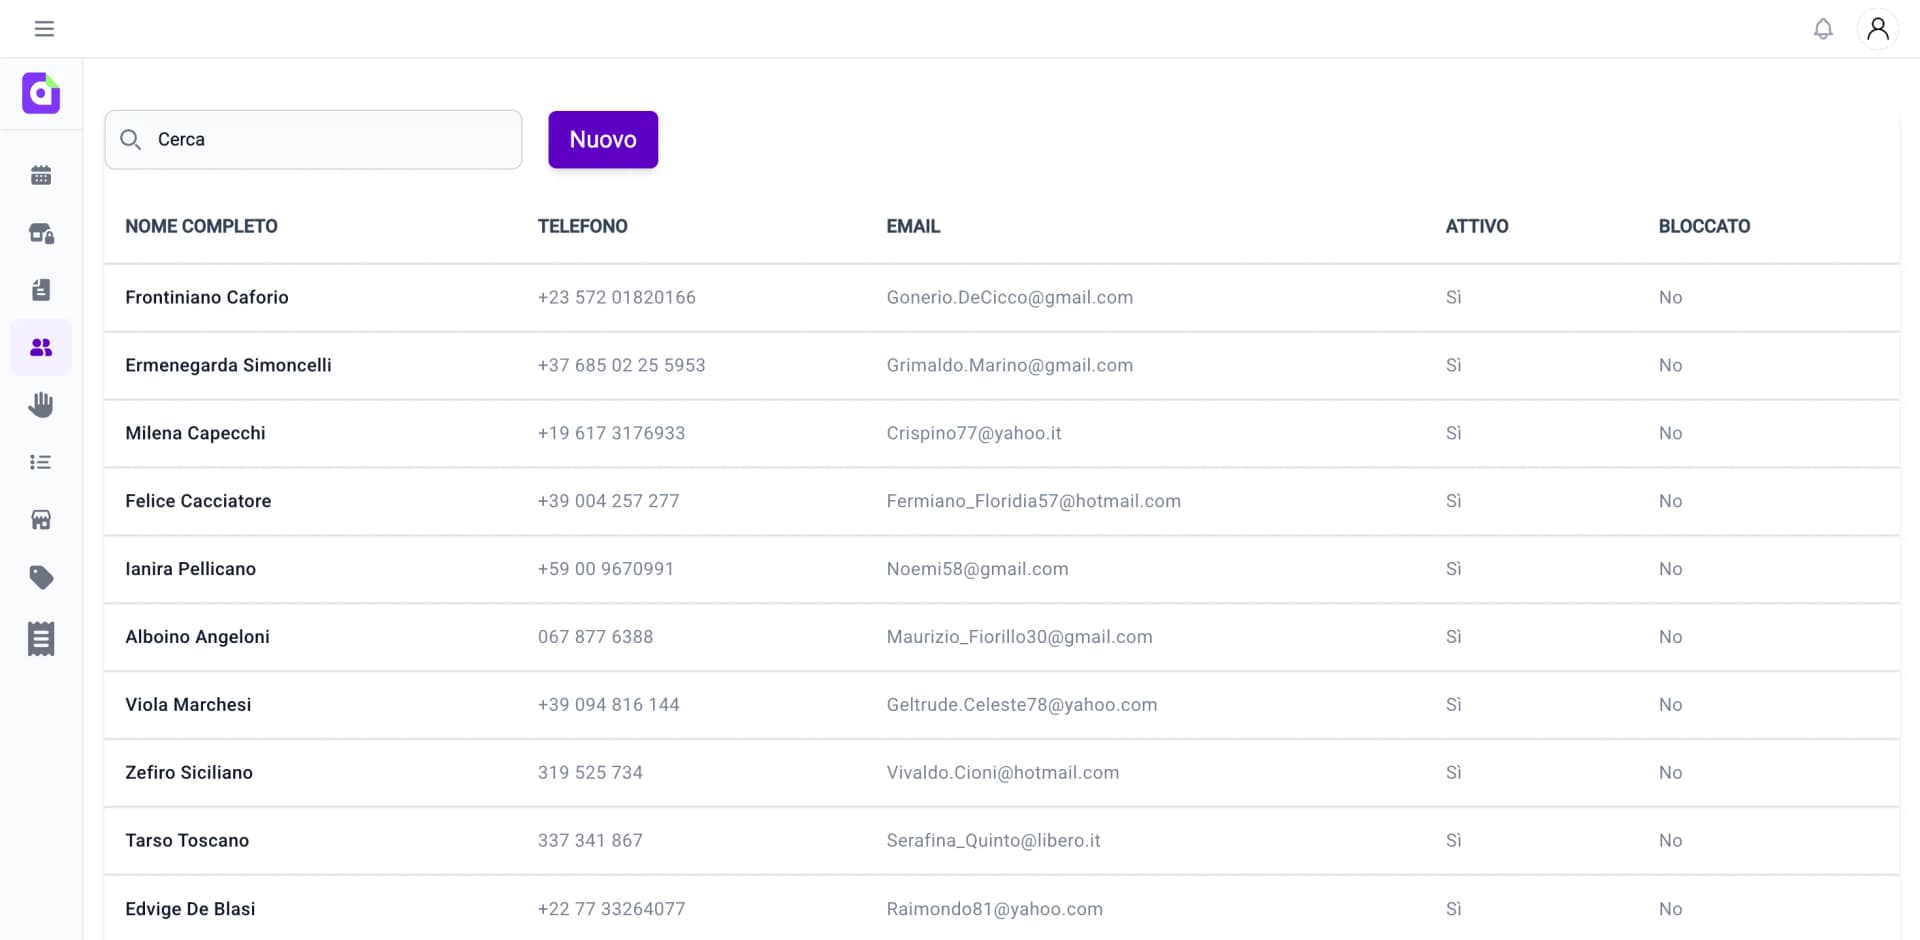Open Ianira Pellicano's entry
1920x940 pixels.
[1001, 569]
